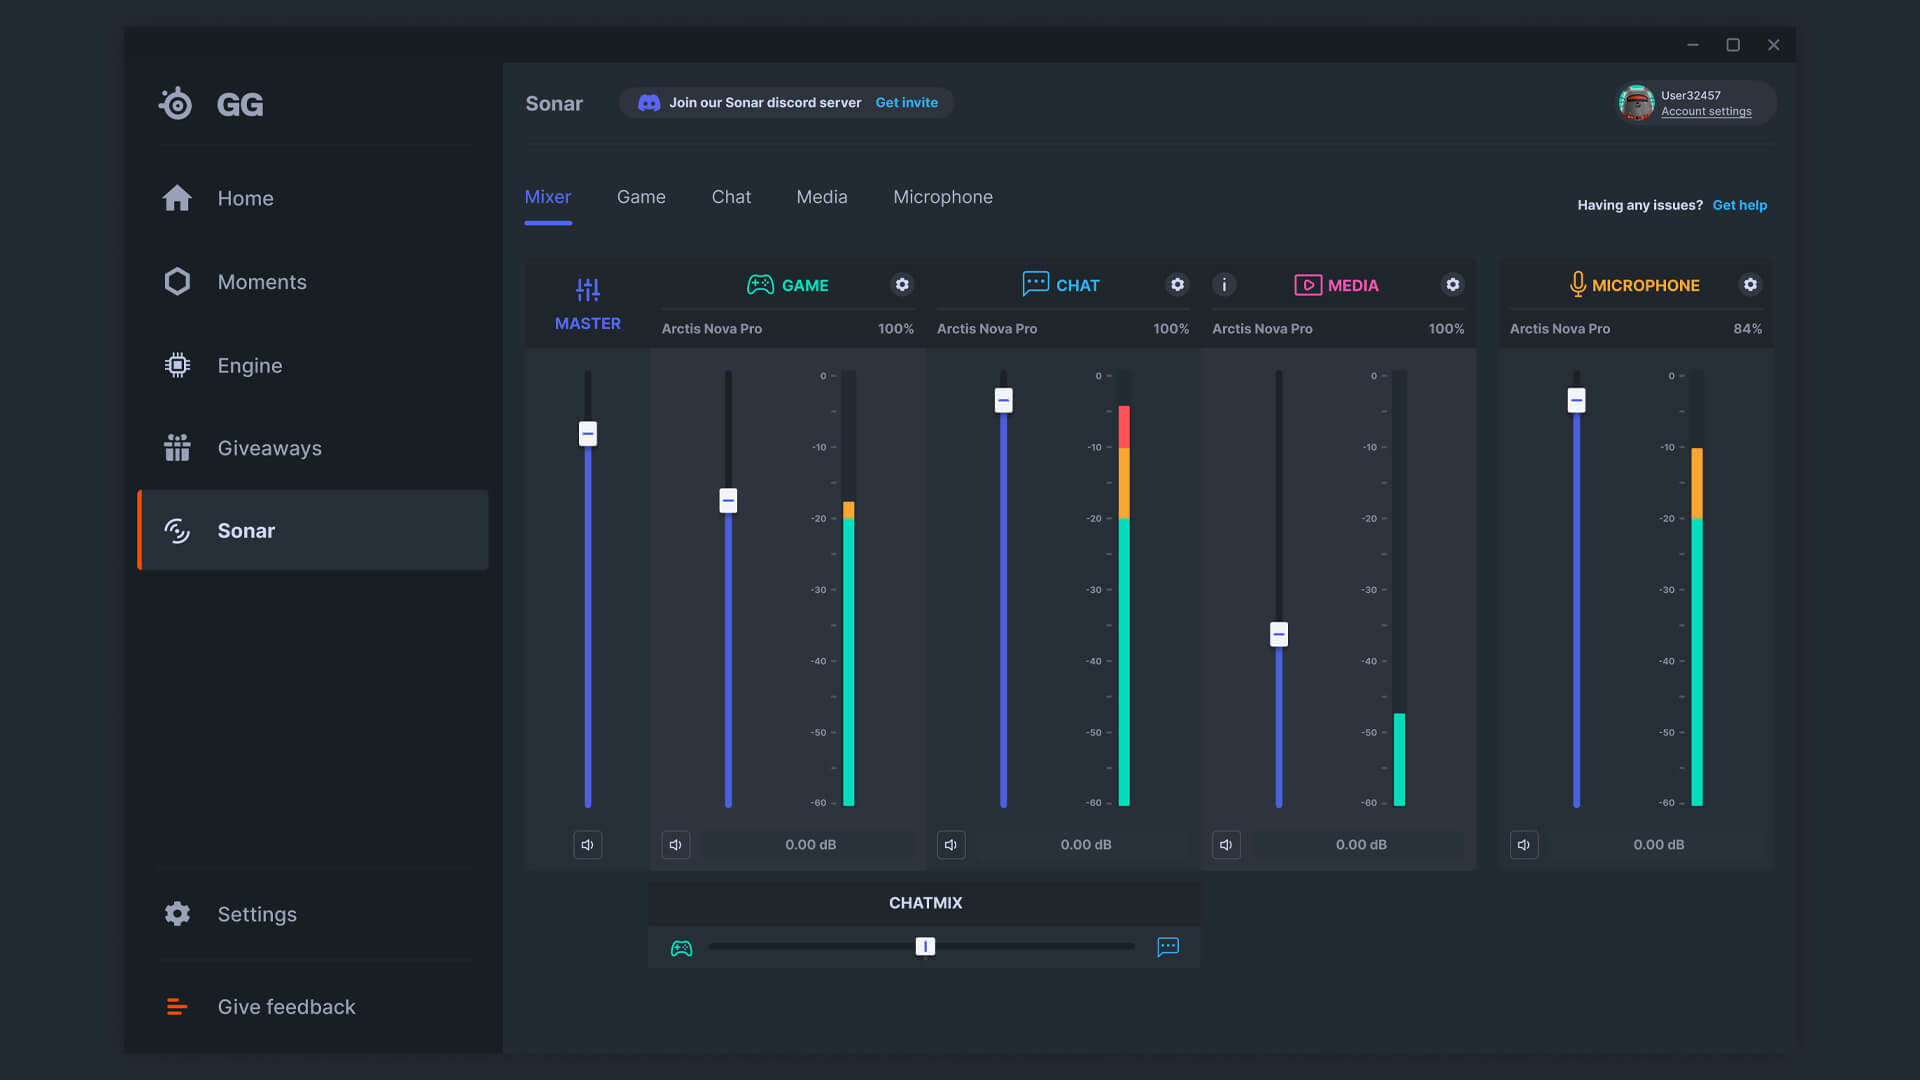Click the Get help link
Image resolution: width=1920 pixels, height=1080 pixels.
click(1740, 205)
